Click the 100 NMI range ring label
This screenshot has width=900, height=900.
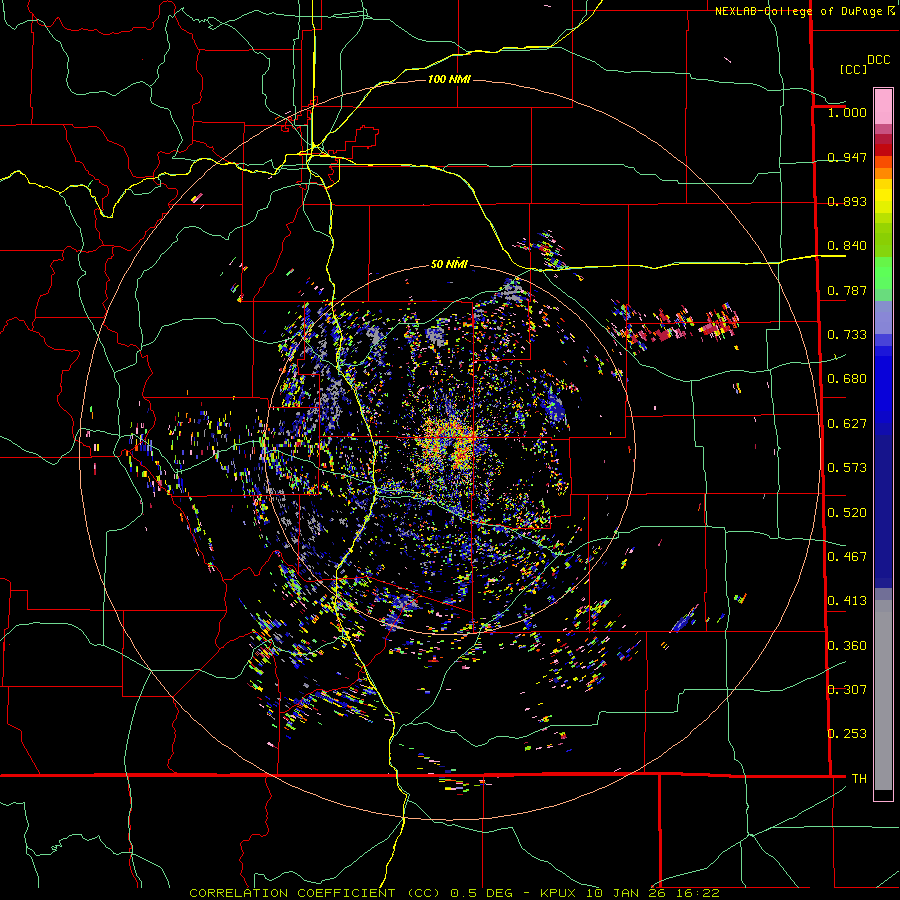click(x=449, y=79)
